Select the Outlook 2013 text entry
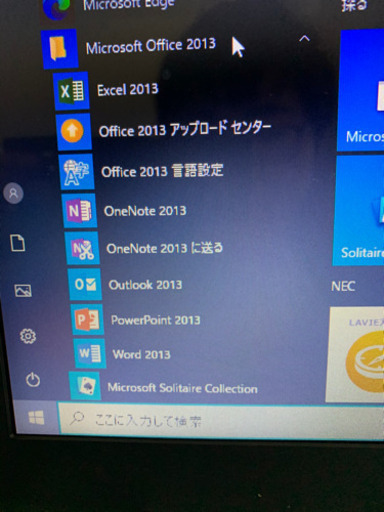The image size is (384, 512). (x=145, y=285)
